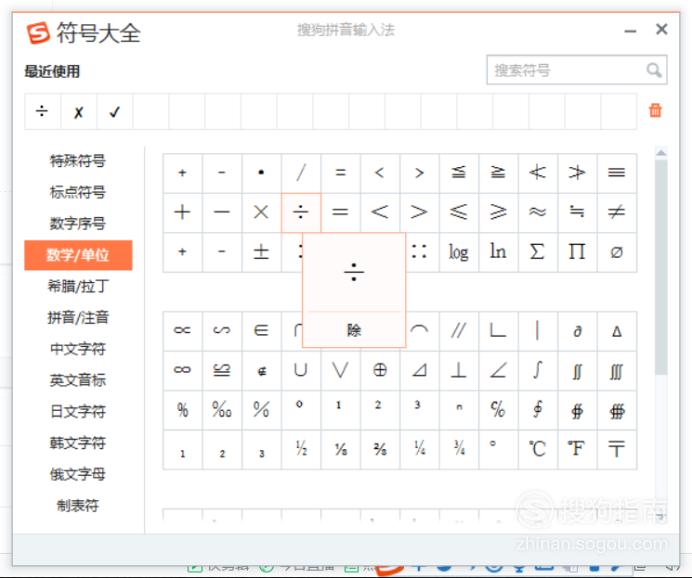The image size is (692, 578).
Task: Insert the ≠ not-equal symbol
Action: pos(617,212)
